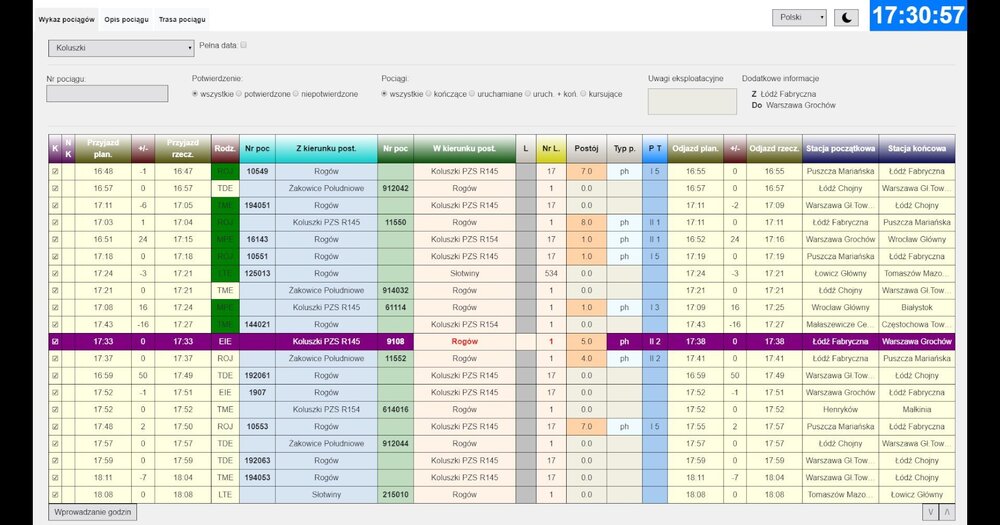Enable the Pełna data checkbox

point(244,45)
